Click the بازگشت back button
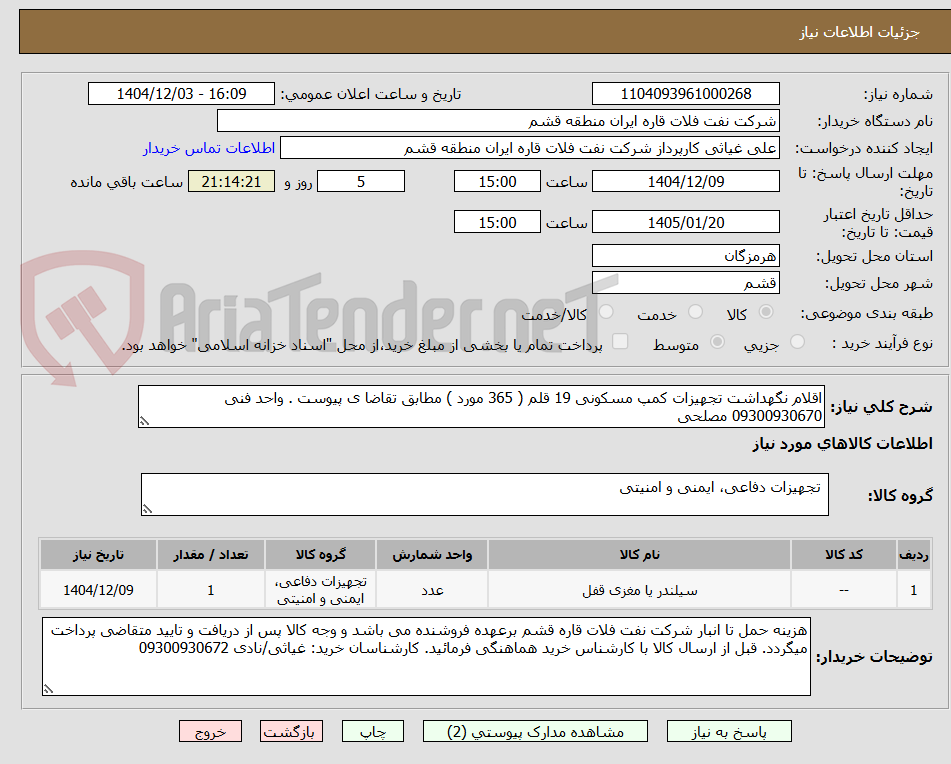951x764 pixels. coord(291,731)
